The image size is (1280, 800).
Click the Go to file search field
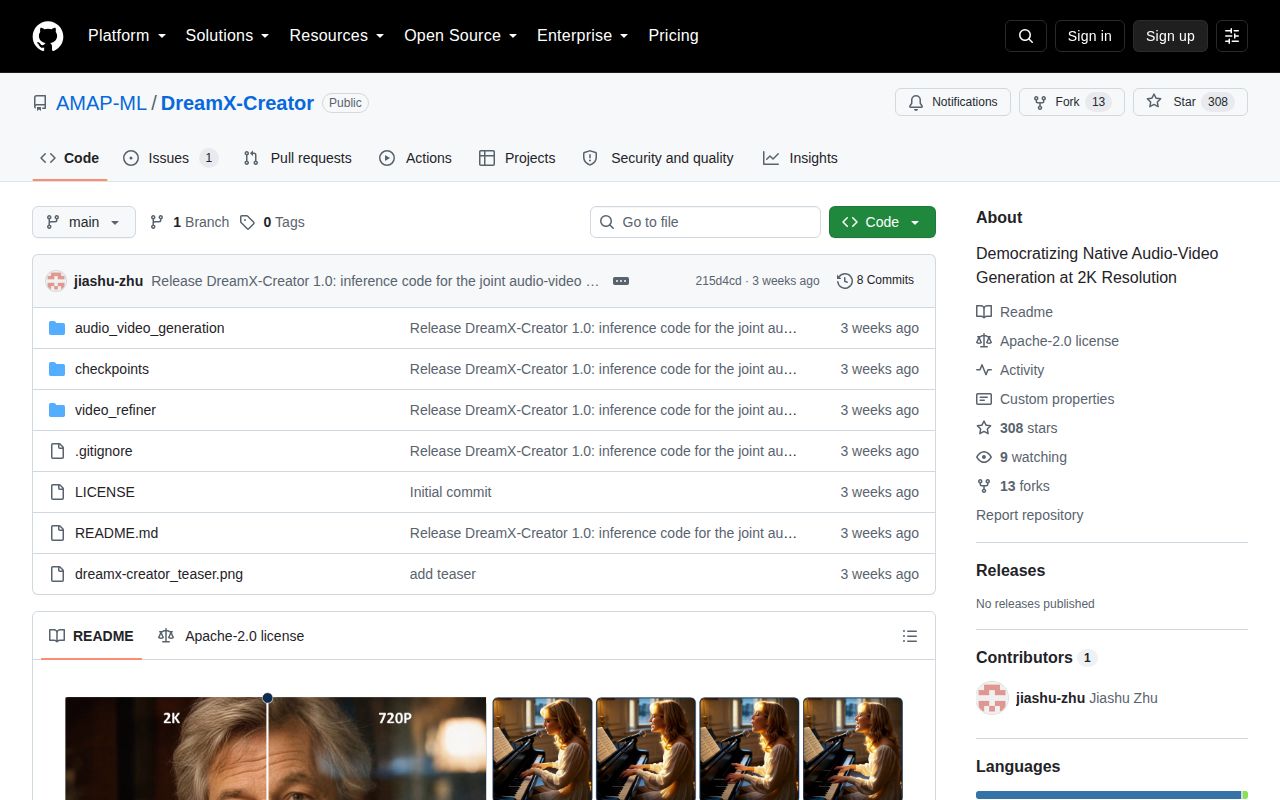(705, 222)
